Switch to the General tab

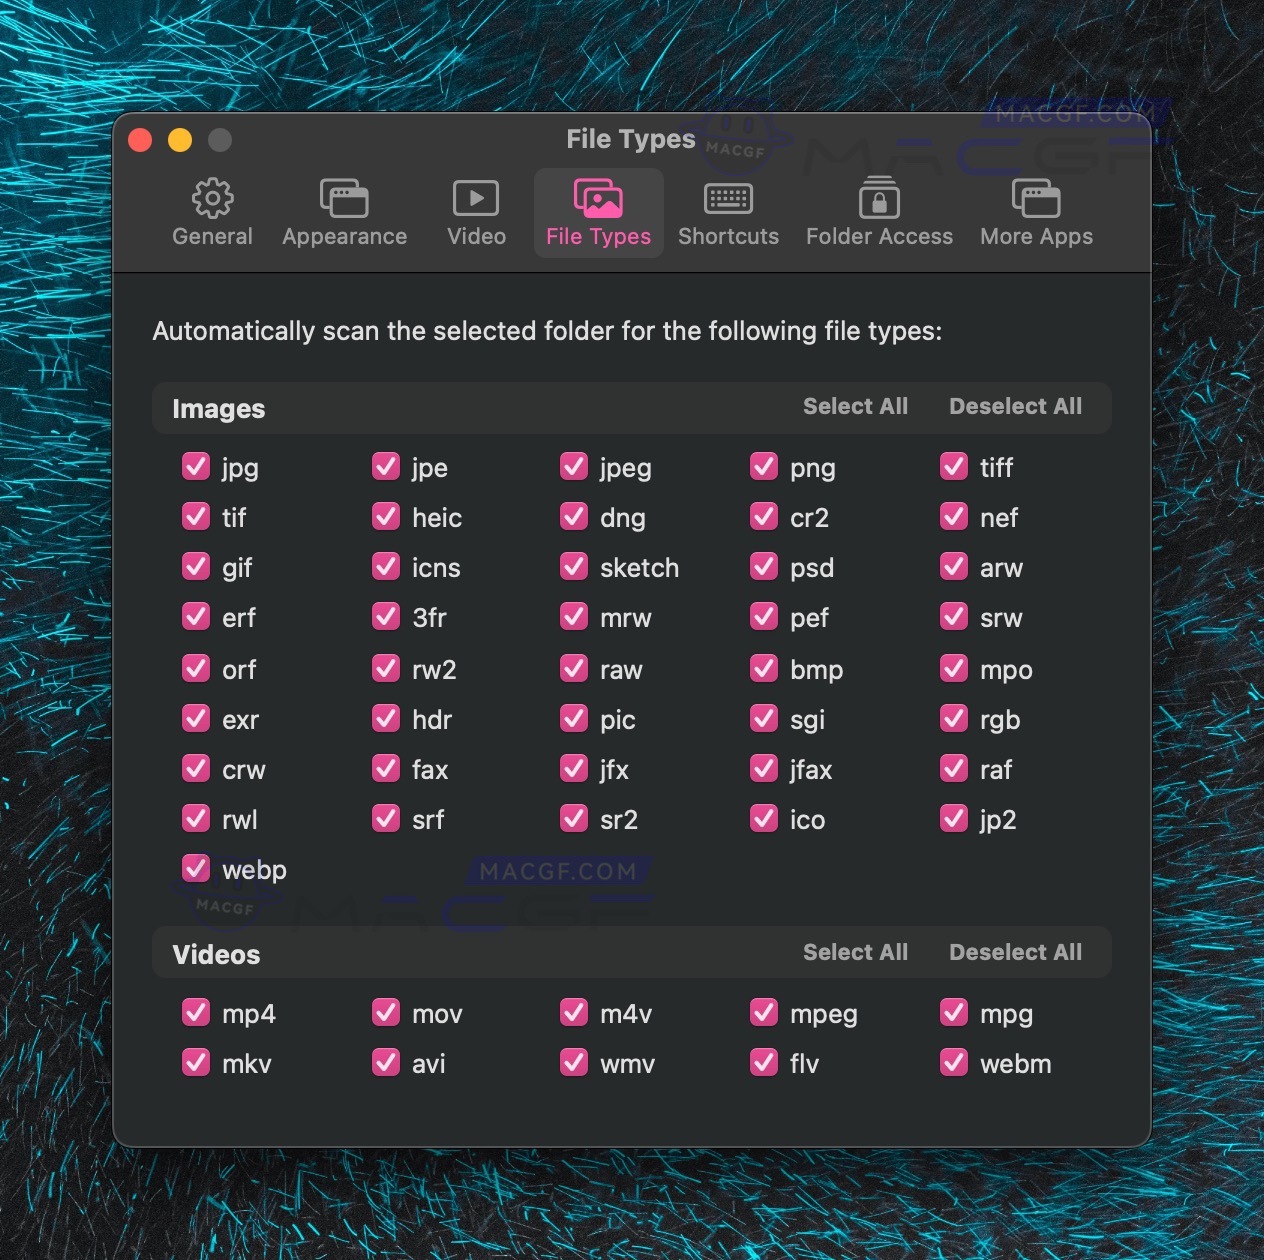(211, 211)
